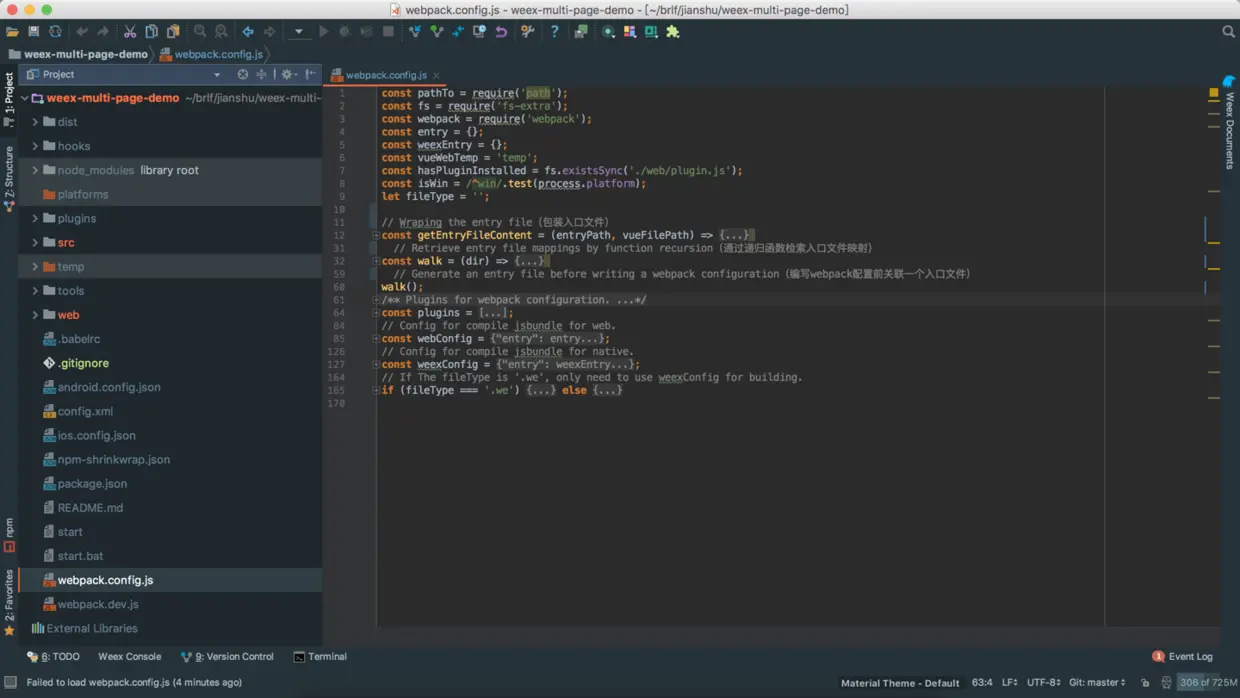Click the Help question mark icon
The width and height of the screenshot is (1240, 698).
click(554, 32)
